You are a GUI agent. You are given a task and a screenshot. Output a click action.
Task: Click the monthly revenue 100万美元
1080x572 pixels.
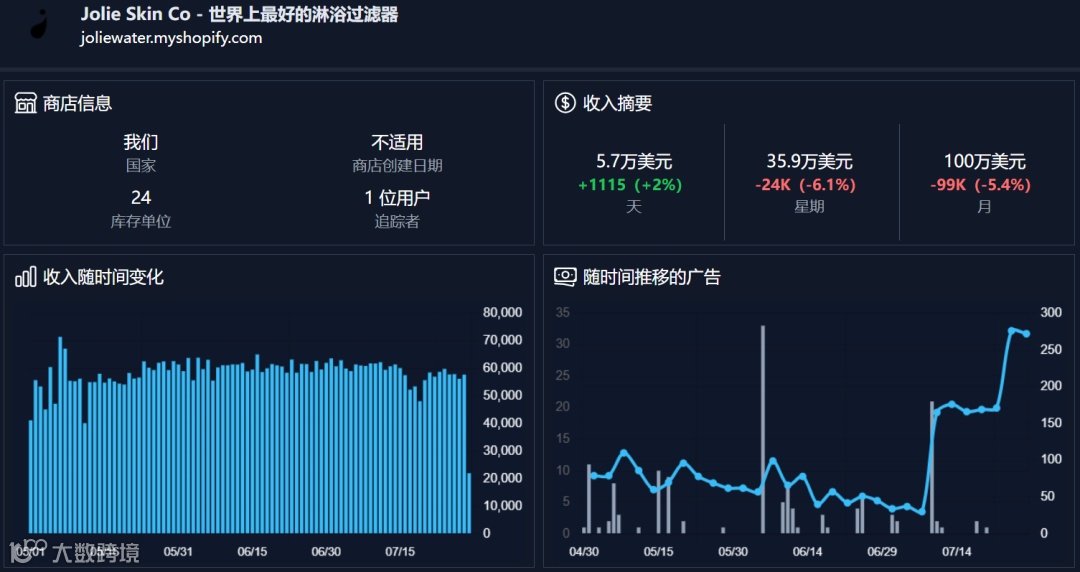984,162
